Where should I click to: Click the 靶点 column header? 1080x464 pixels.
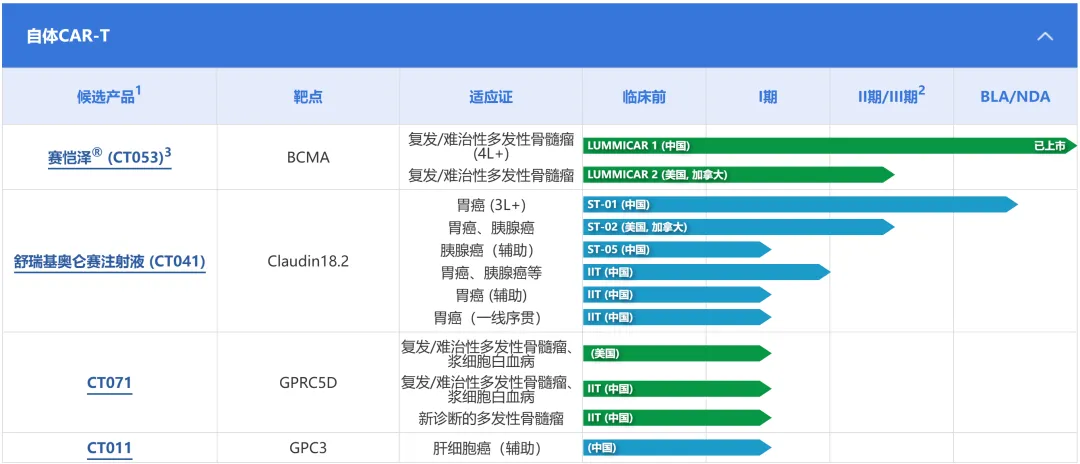click(308, 96)
